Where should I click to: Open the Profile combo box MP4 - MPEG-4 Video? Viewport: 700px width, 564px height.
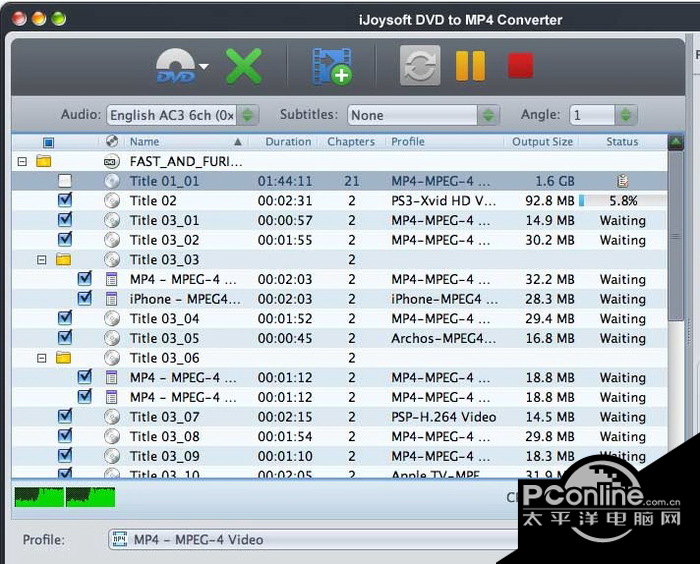point(312,539)
